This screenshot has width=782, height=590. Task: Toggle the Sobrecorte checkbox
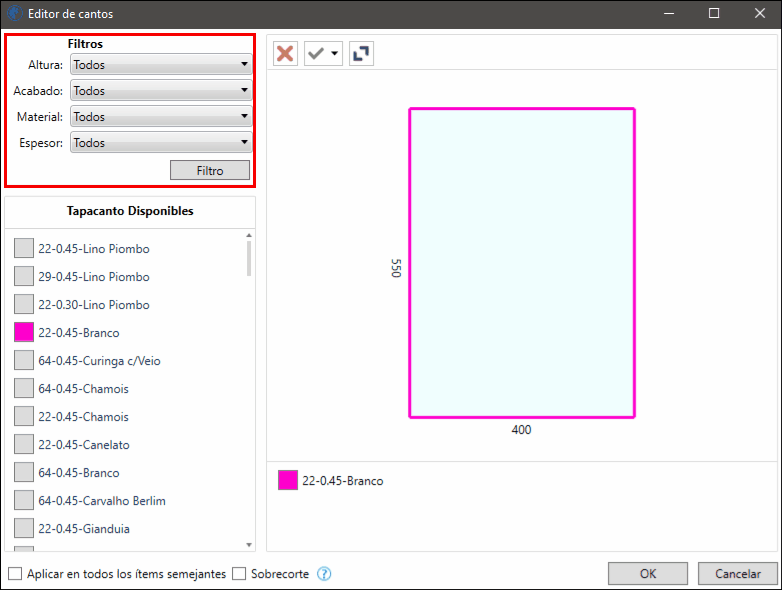pyautogui.click(x=239, y=574)
